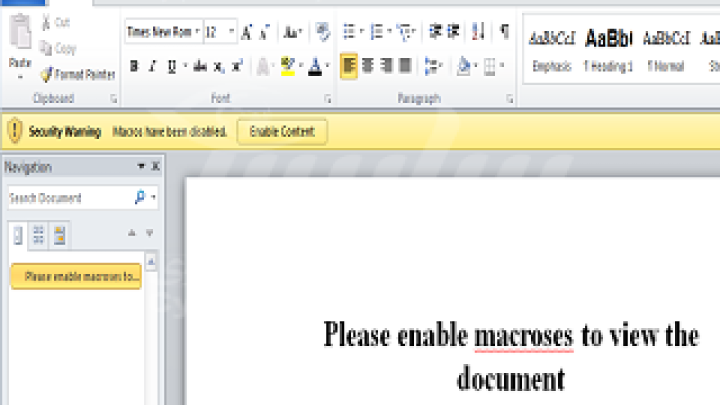The image size is (720, 405).
Task: Open the underline style dropdown arrow
Action: 185,65
